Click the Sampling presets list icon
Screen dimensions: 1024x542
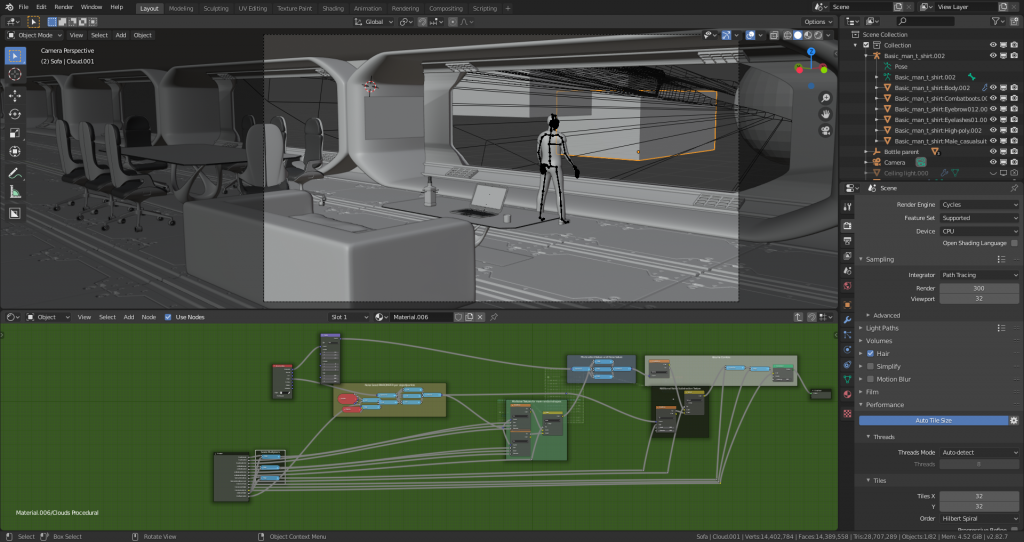[1001, 259]
